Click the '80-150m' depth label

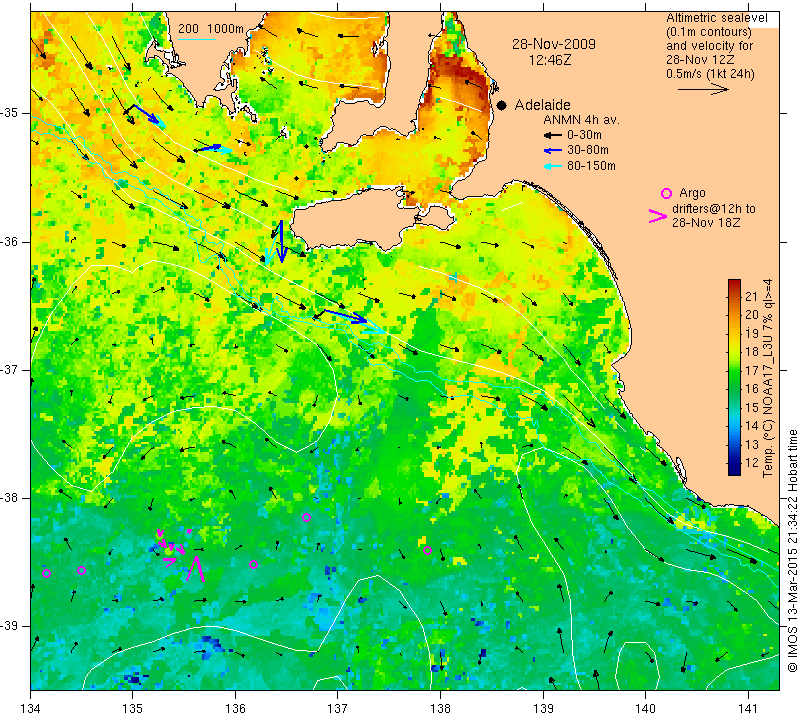coord(591,166)
